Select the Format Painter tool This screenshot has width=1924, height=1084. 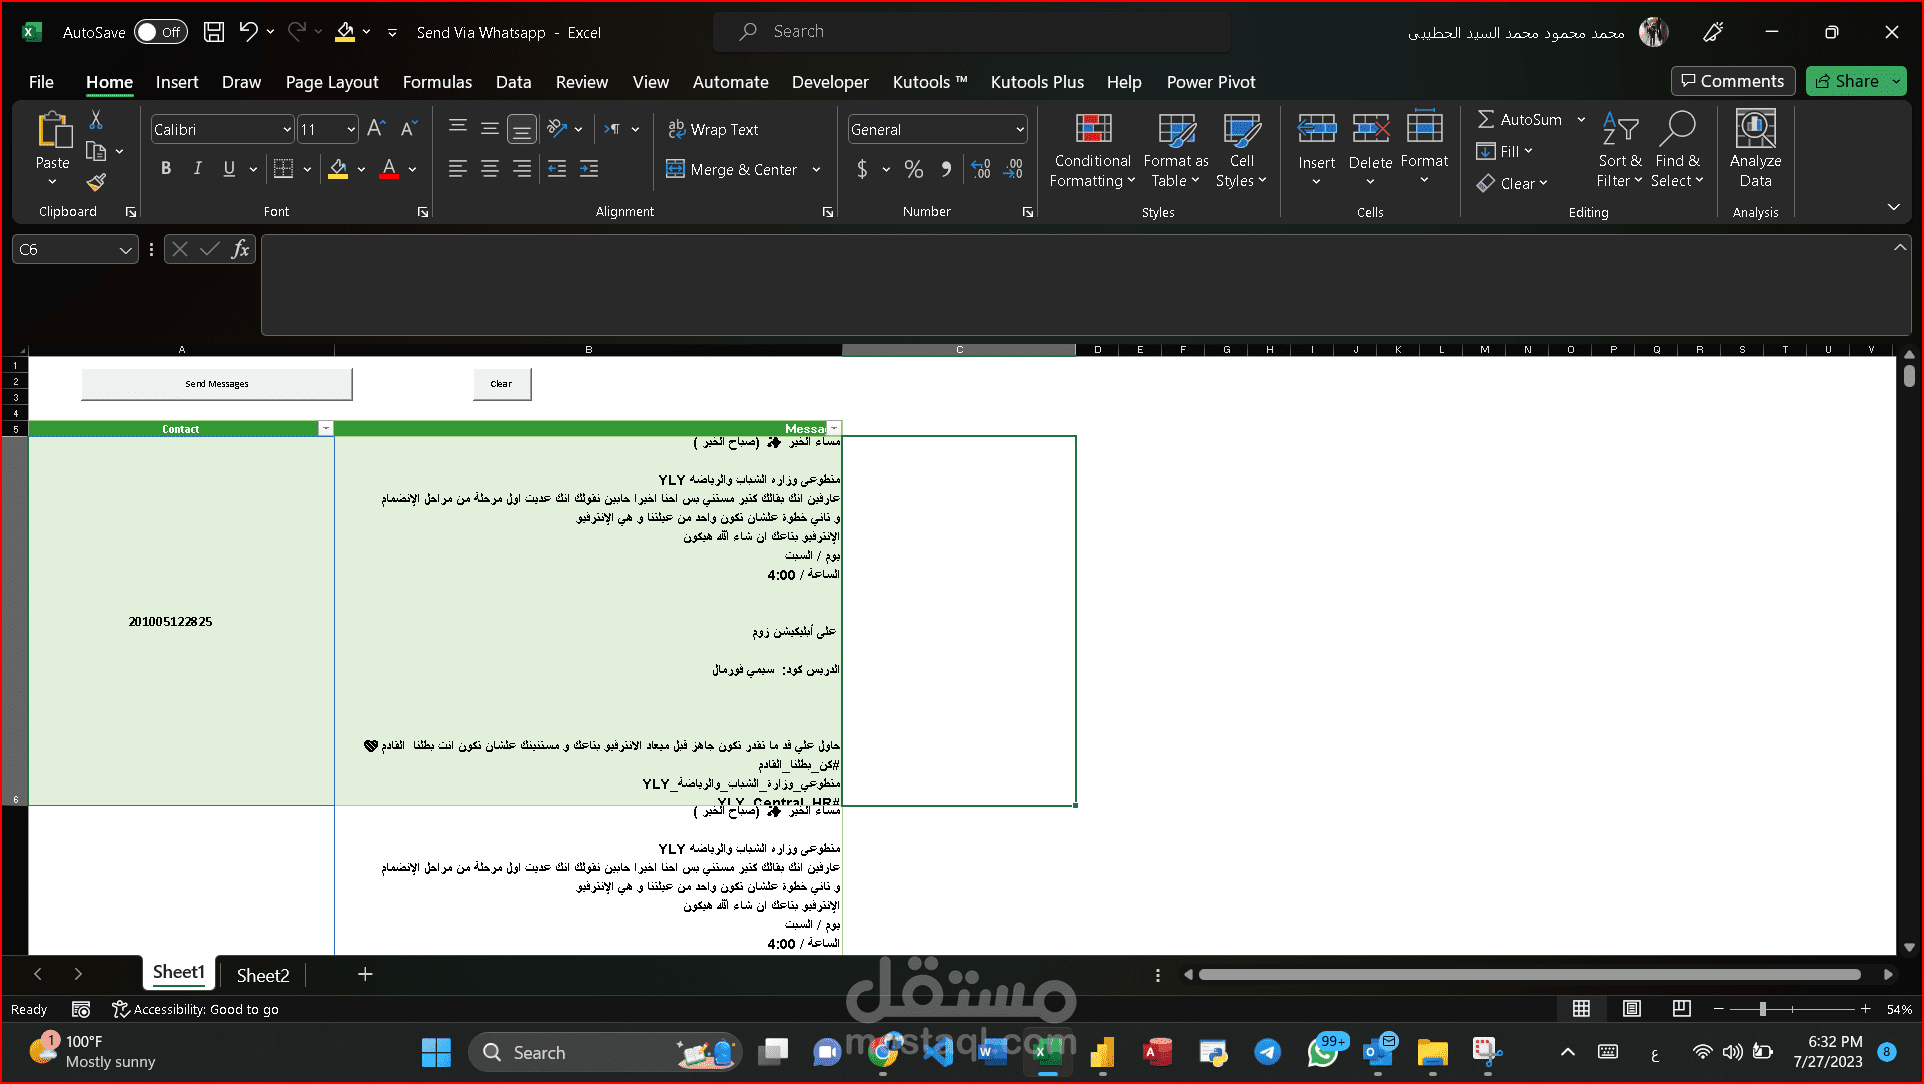point(96,183)
